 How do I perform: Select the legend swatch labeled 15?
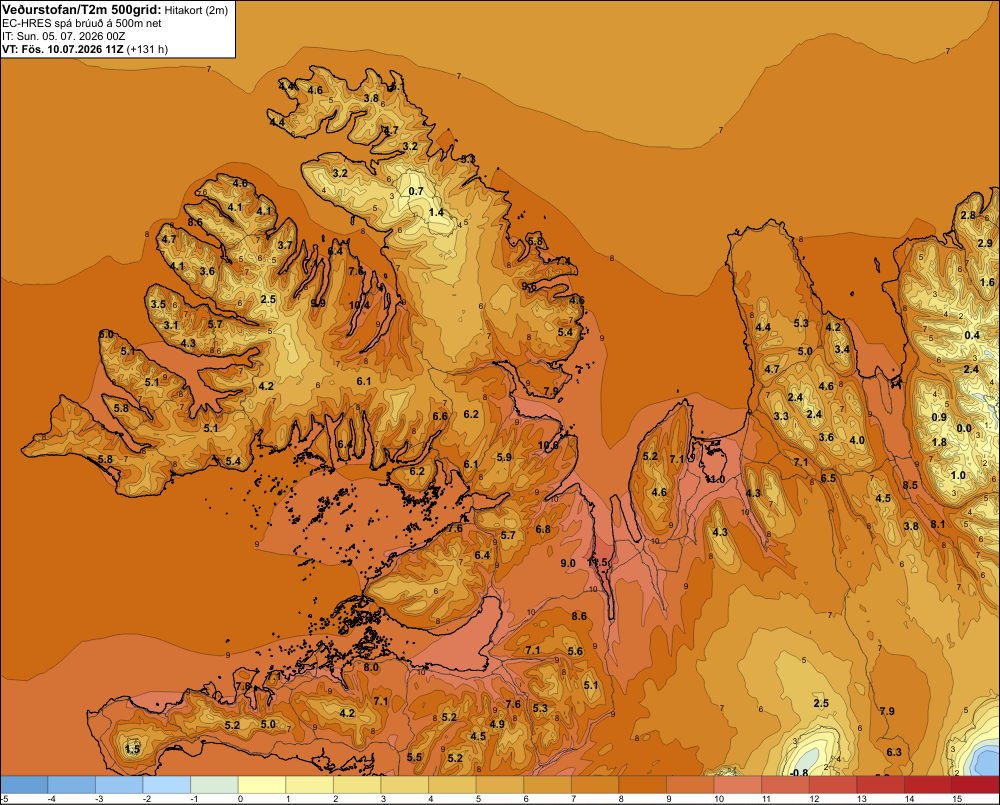coord(975,785)
